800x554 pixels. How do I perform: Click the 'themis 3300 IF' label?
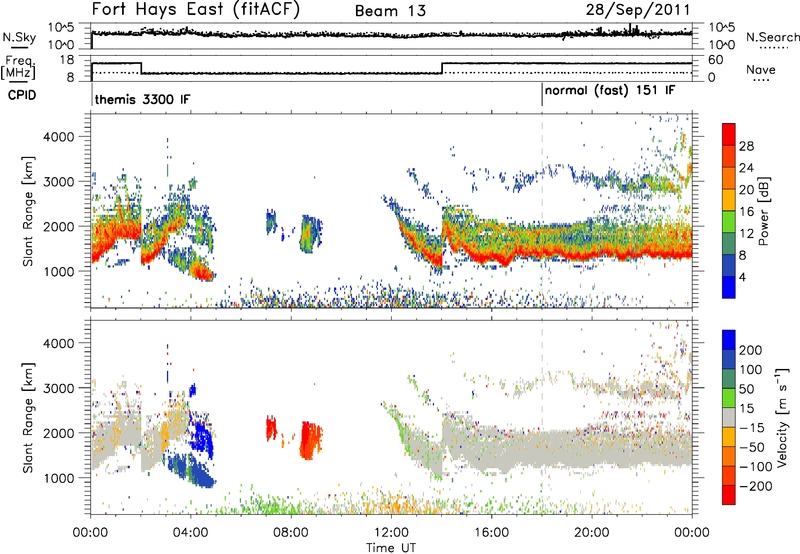coord(142,99)
